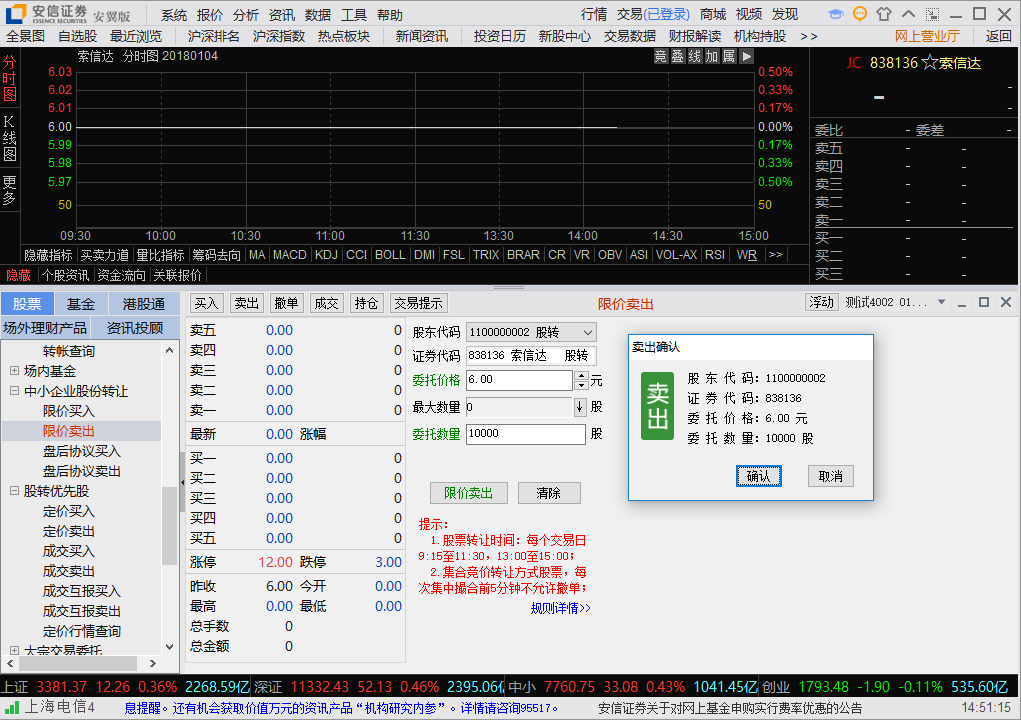Toggle the 浮动 floating window button
The image size is (1021, 720).
[822, 302]
